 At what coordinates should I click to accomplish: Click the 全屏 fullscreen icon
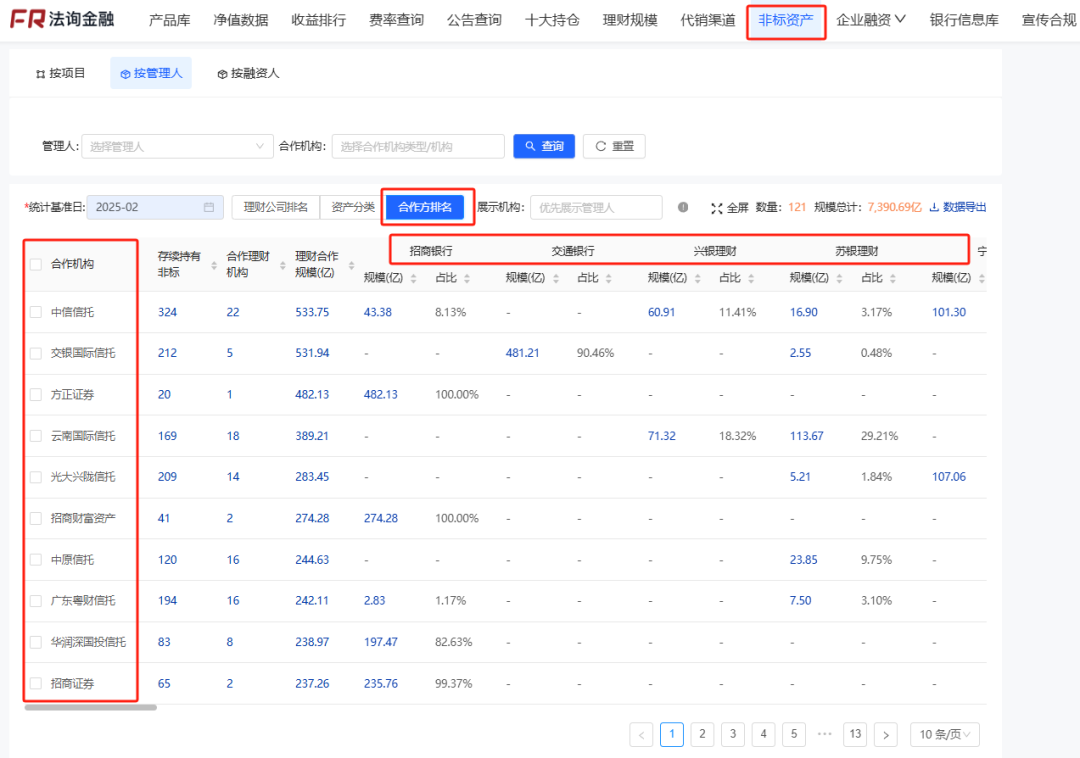717,207
